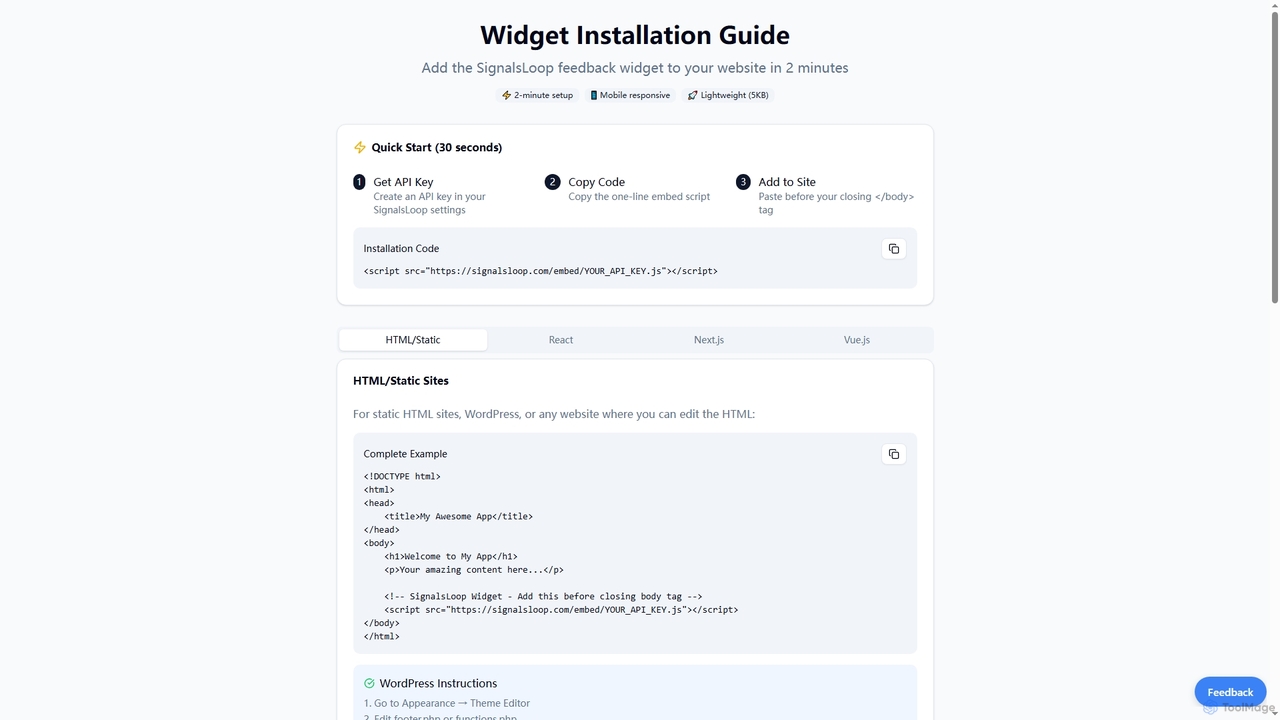Click the <h1>Welcome to My App</h1> line
This screenshot has height=720, width=1280.
451,557
